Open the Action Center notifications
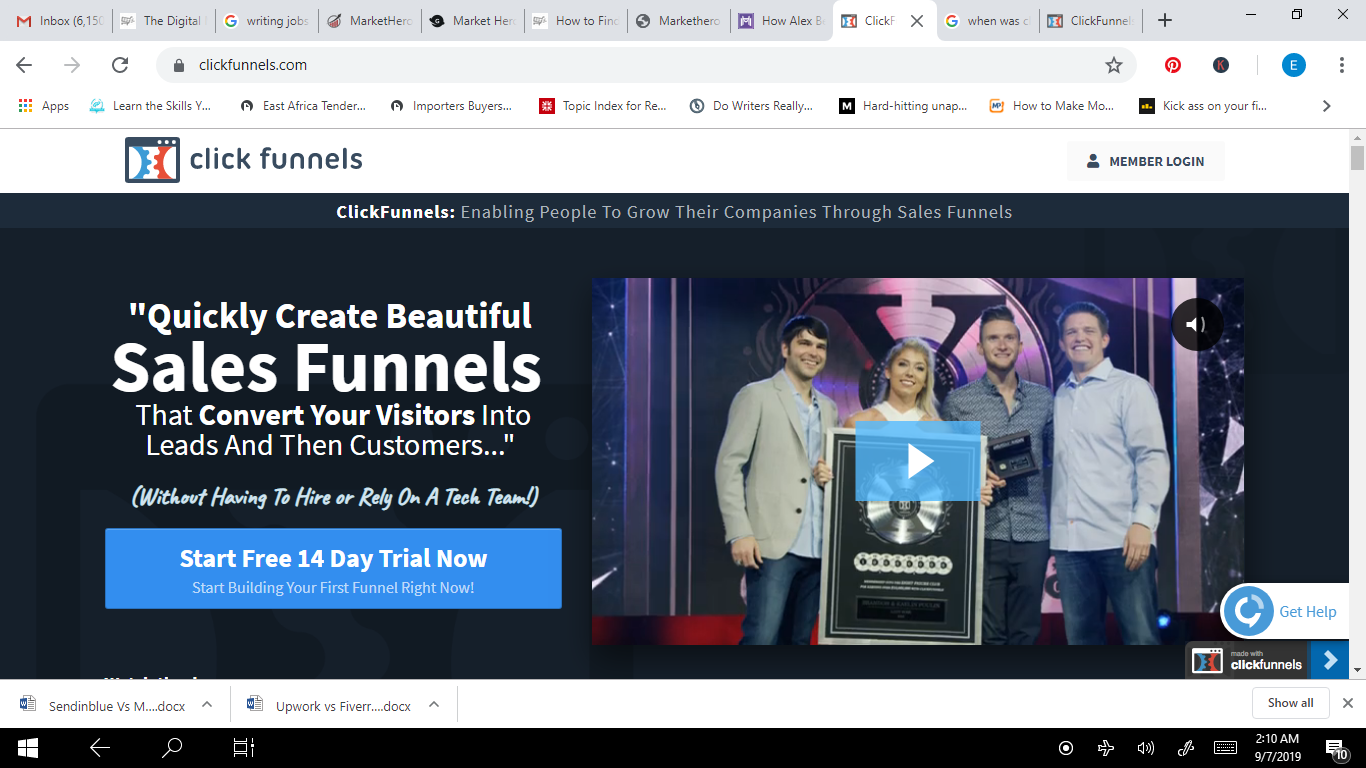This screenshot has height=768, width=1366. 1337,748
